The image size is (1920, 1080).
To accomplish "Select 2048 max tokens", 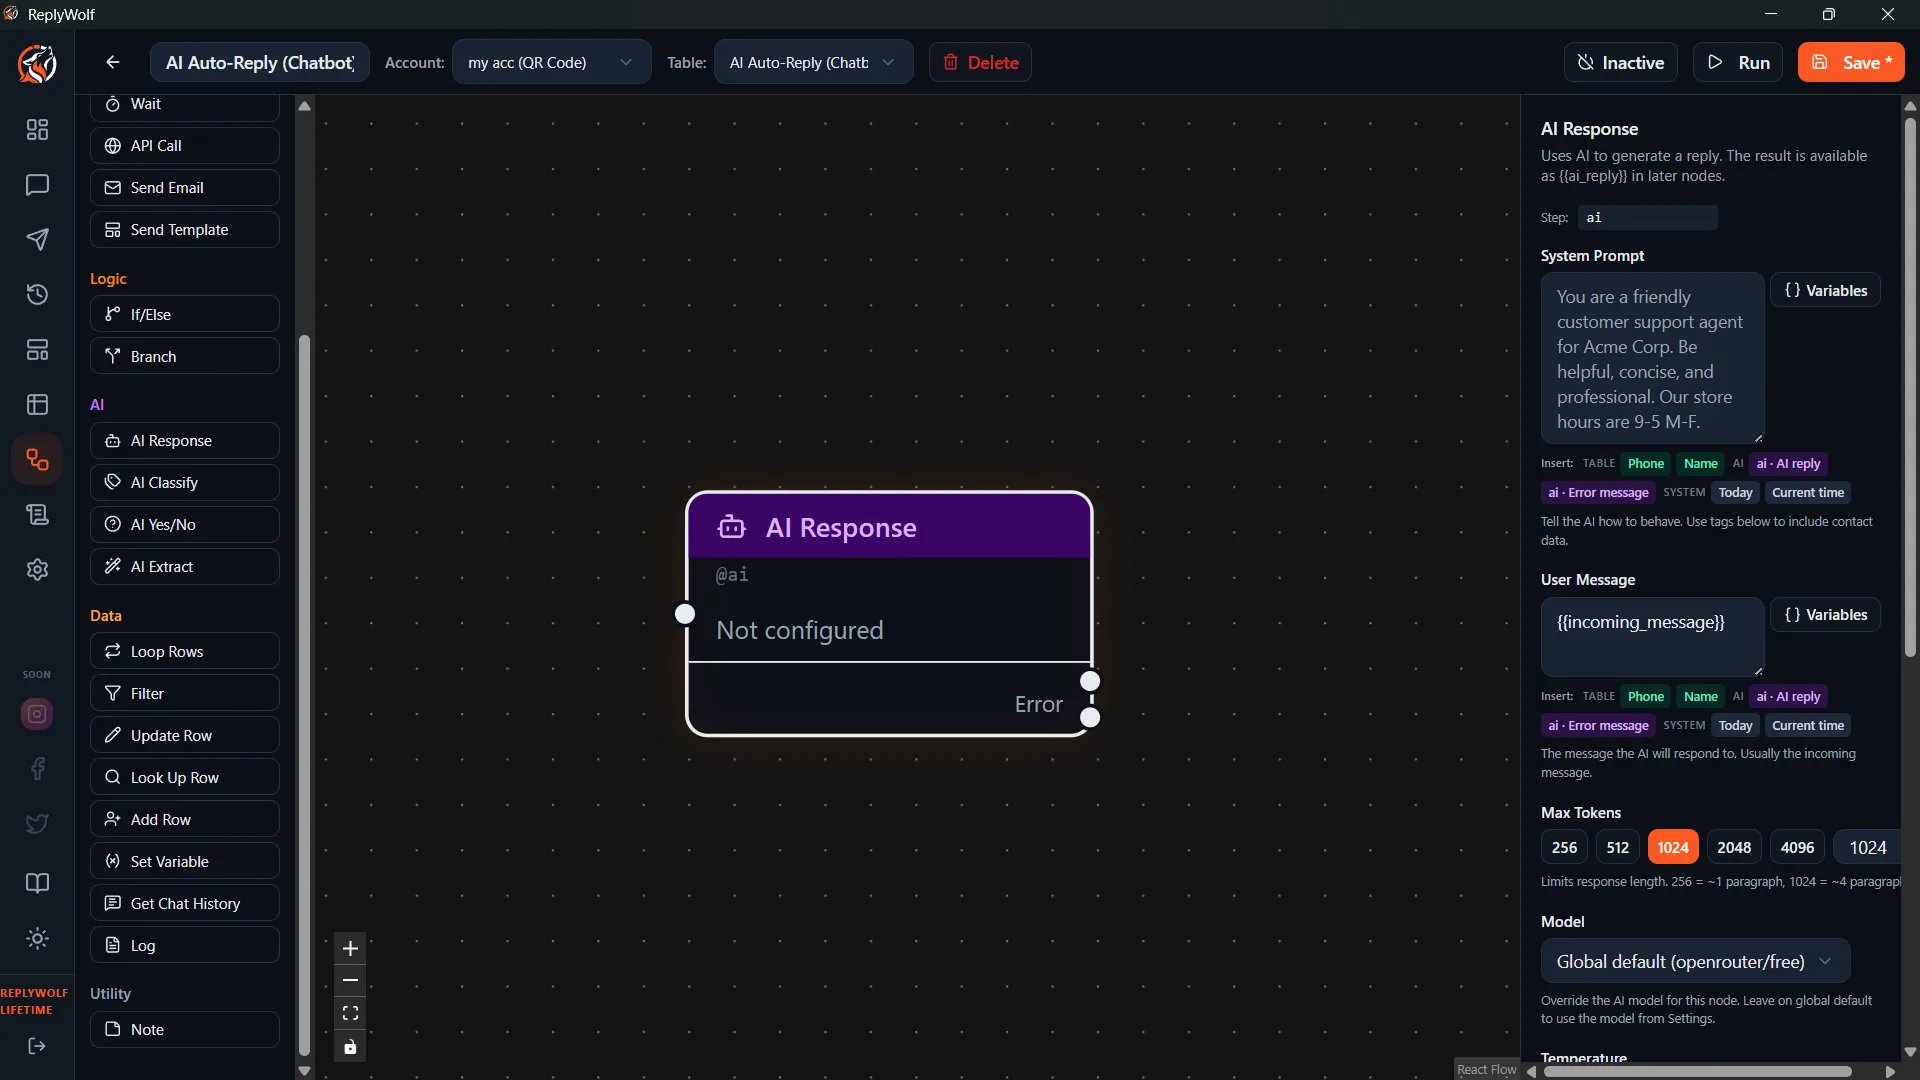I will 1734,847.
